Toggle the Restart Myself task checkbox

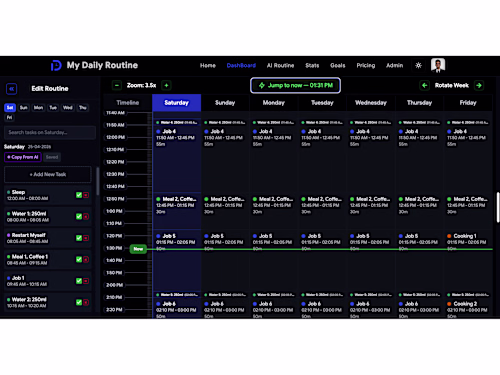[x=79, y=238]
